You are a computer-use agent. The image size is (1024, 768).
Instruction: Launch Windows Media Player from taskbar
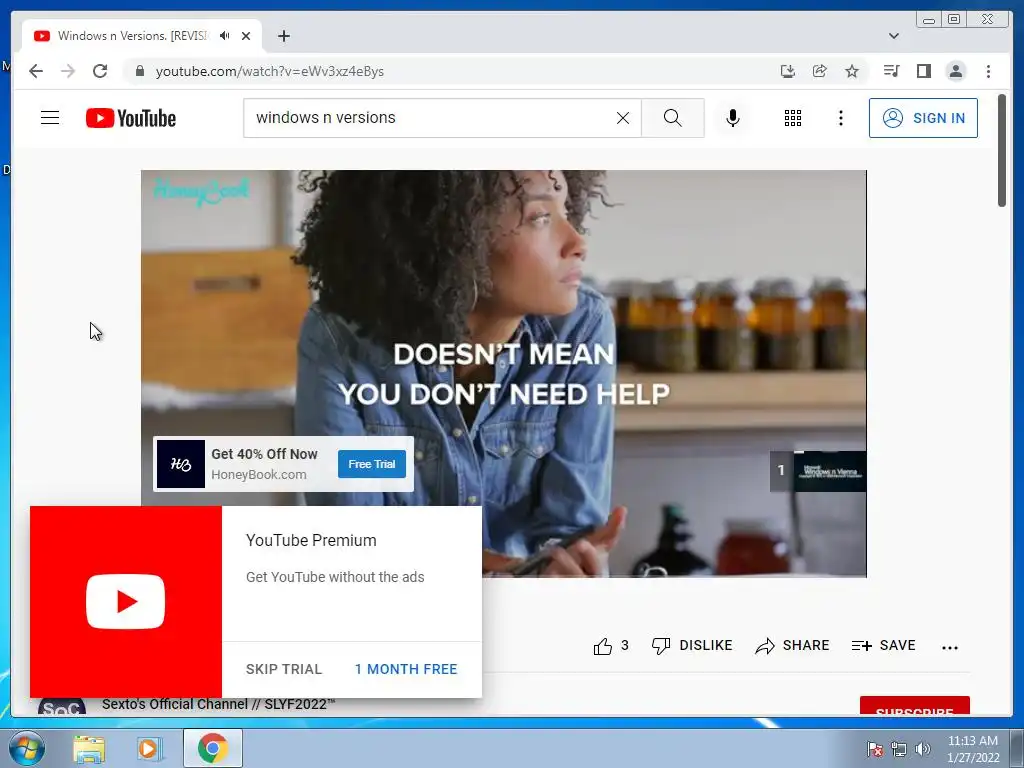click(150, 749)
